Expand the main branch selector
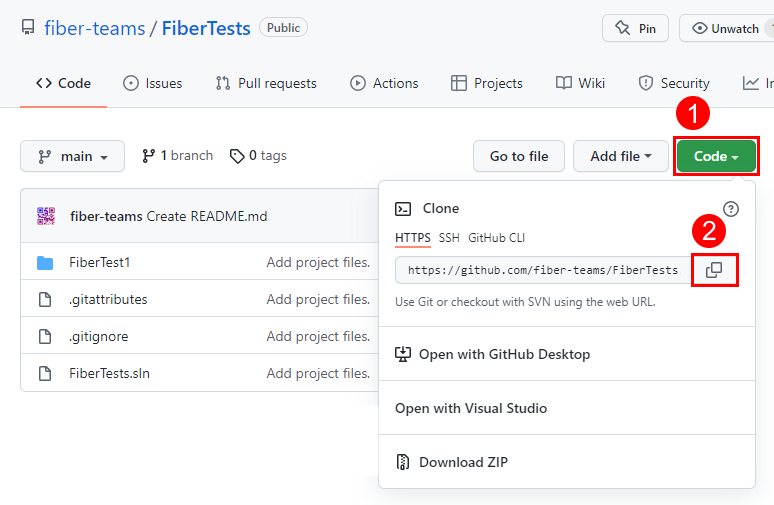This screenshot has height=505, width=774. (x=72, y=156)
